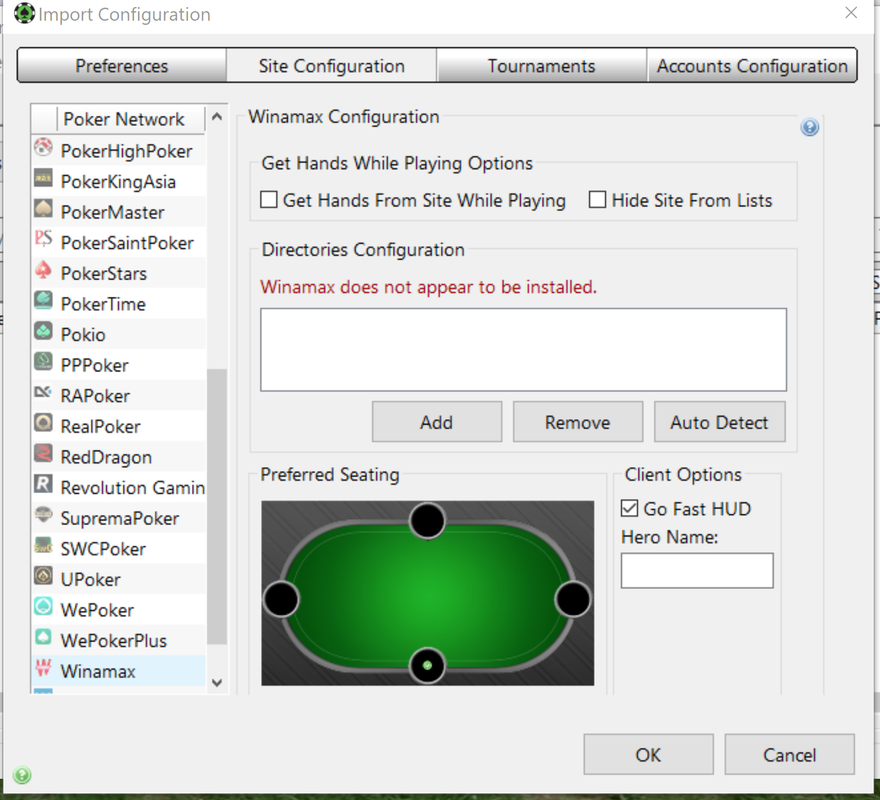Click the Winamax W icon
Screen dimensions: 880x800
[x=43, y=668]
